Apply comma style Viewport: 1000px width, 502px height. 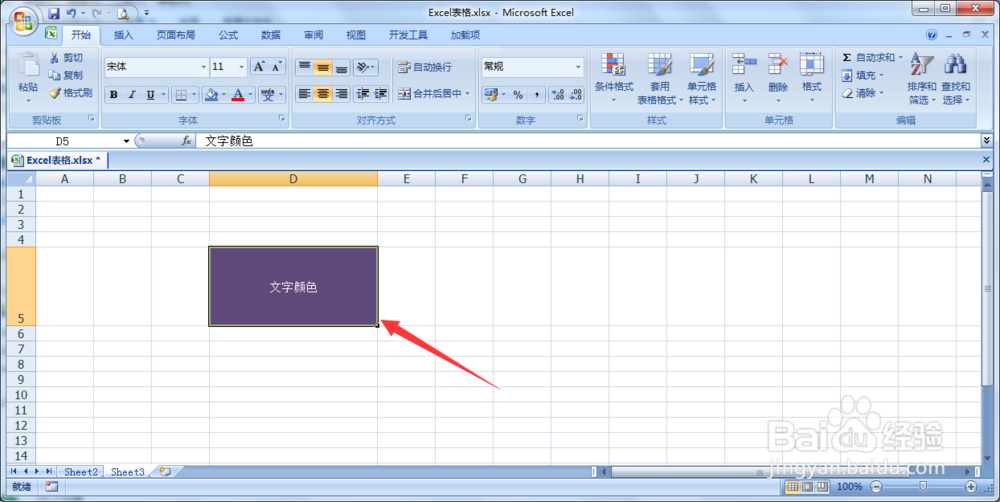tap(536, 94)
